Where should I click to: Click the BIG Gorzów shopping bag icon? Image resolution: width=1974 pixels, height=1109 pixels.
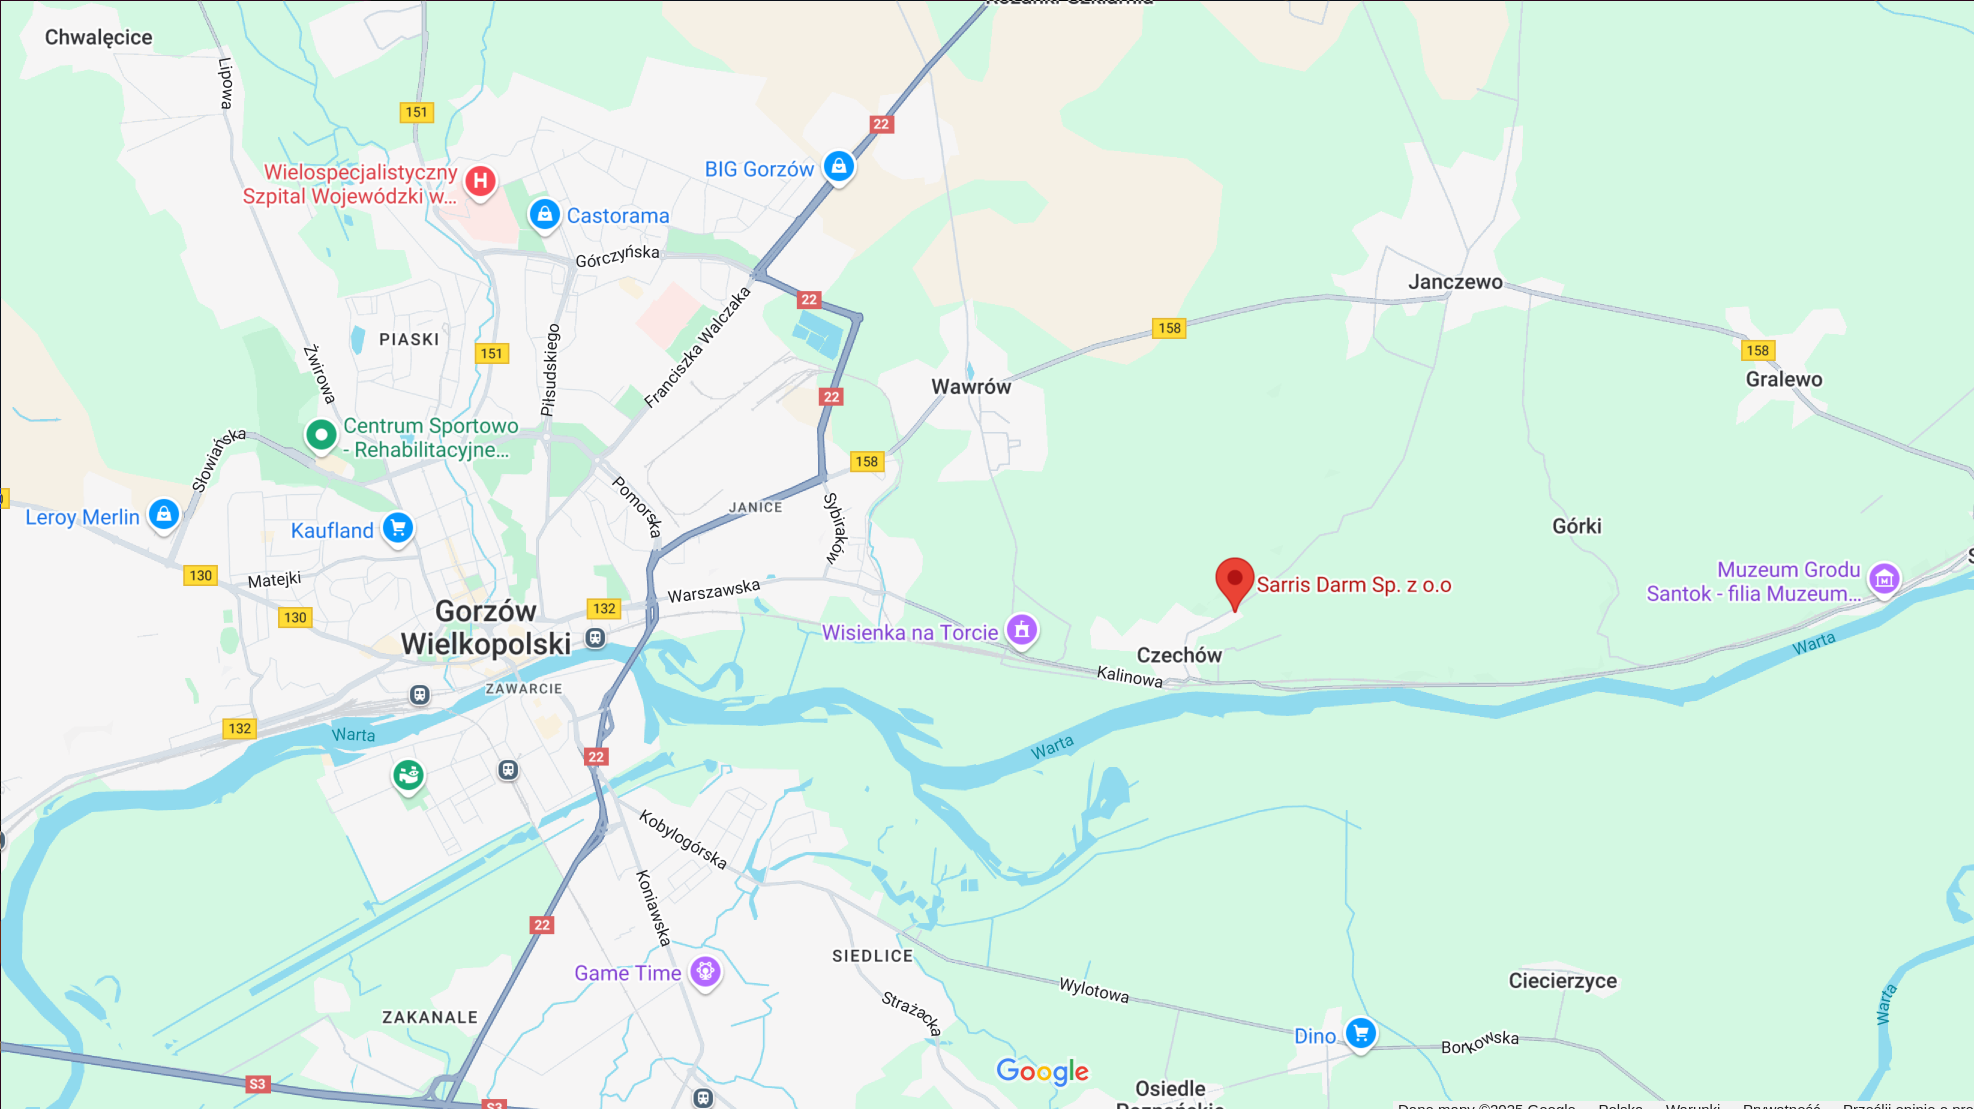(839, 167)
